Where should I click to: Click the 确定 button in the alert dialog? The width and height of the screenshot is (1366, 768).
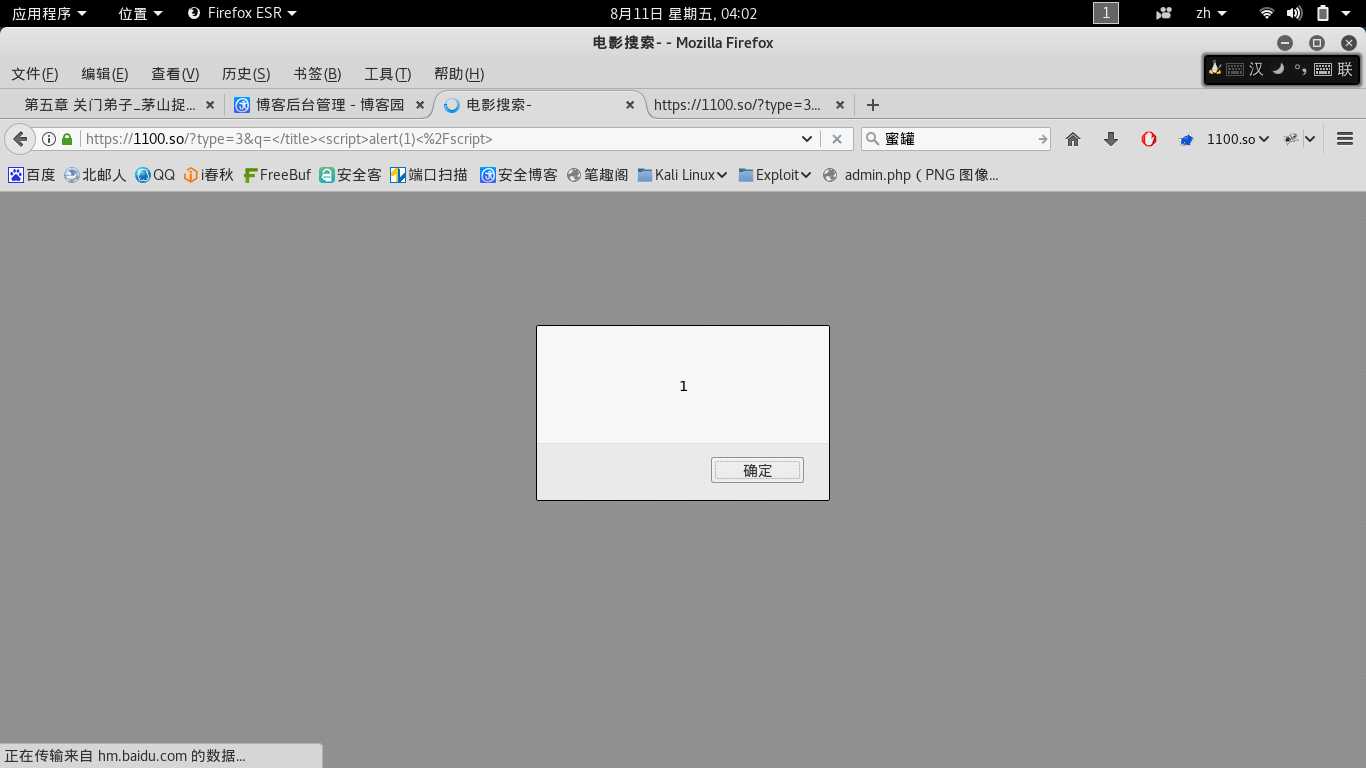[x=757, y=470]
